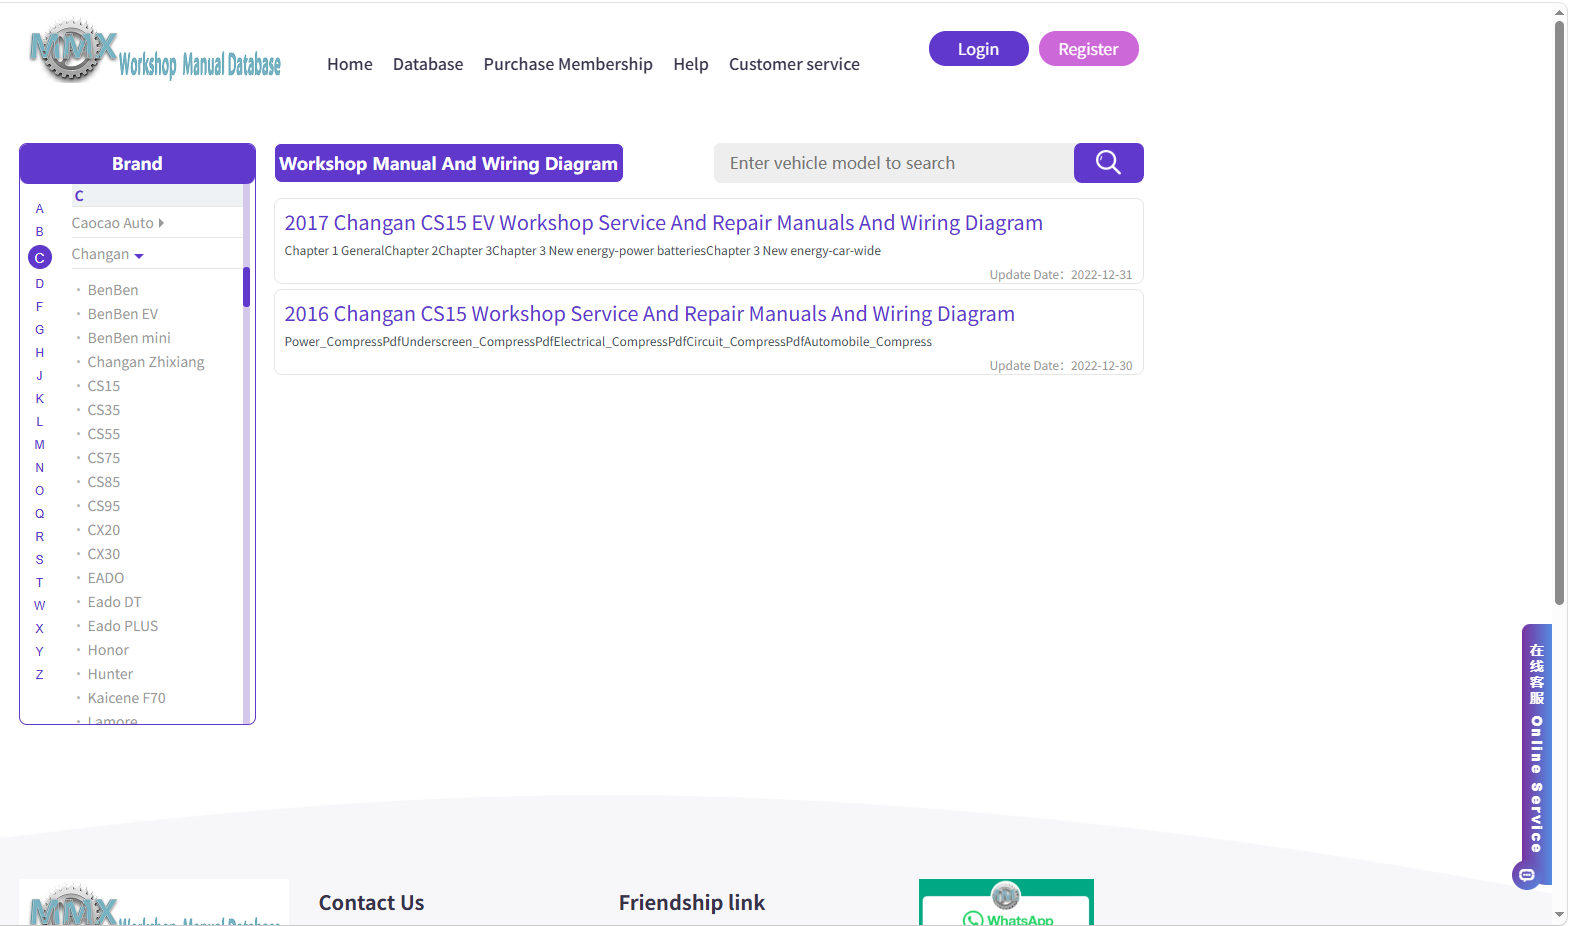The height and width of the screenshot is (926, 1571).
Task: Select letter O in brand index
Action: pyautogui.click(x=40, y=491)
